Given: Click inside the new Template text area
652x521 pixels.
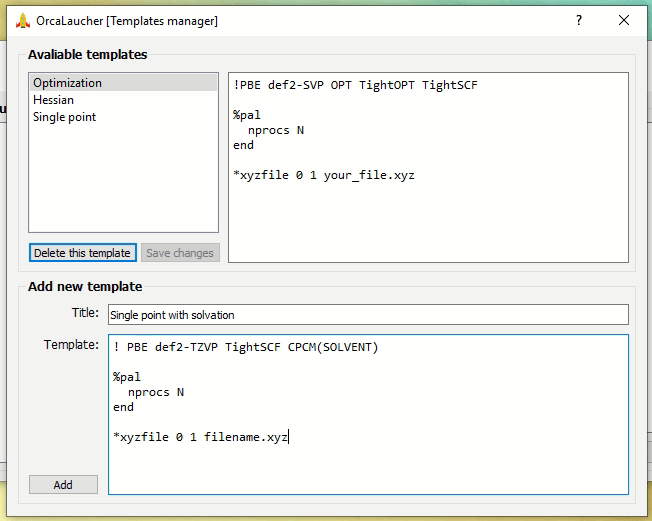Looking at the screenshot, I should pyautogui.click(x=368, y=415).
